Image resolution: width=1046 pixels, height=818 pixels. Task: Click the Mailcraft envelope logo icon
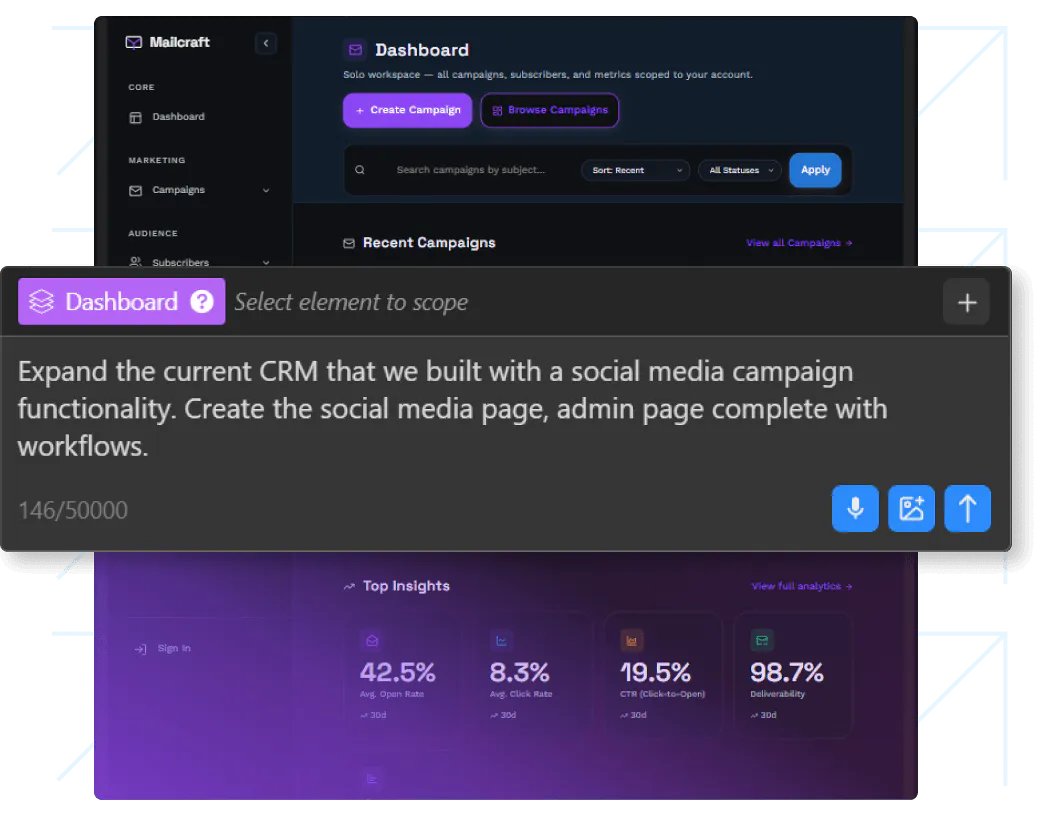(x=133, y=43)
